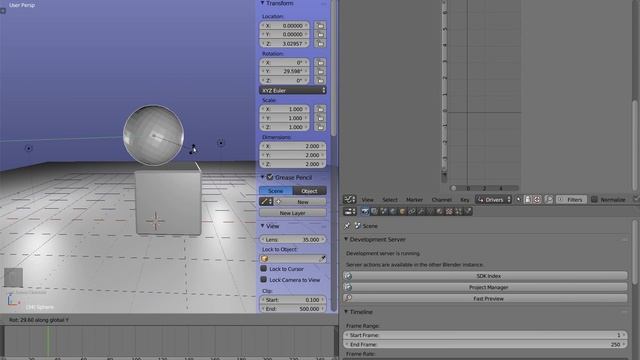Switch to the Object properties tab icon
This screenshot has width=640, height=360.
tap(402, 211)
